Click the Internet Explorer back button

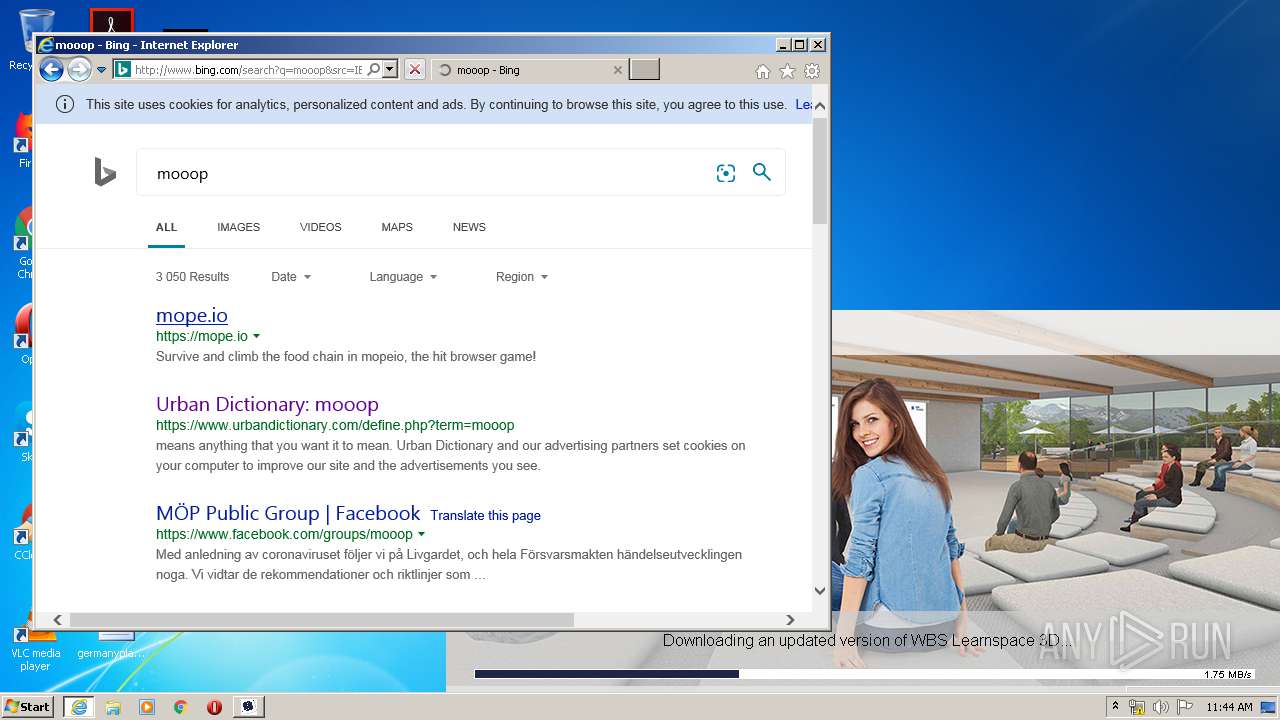coord(51,70)
